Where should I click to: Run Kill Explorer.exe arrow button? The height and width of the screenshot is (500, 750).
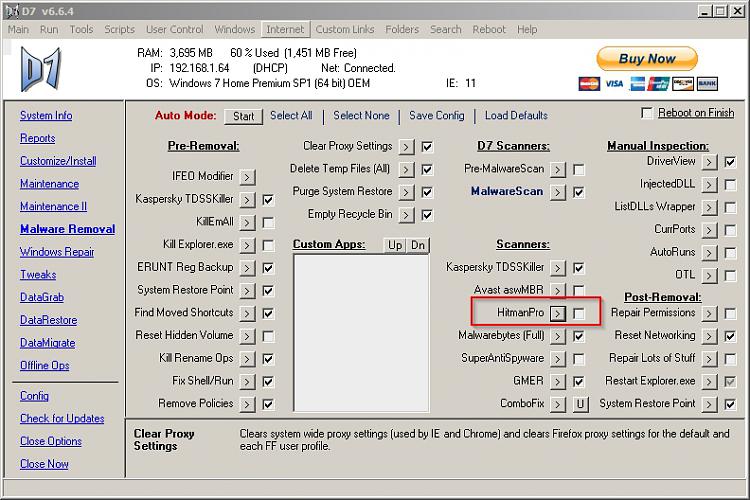(247, 245)
